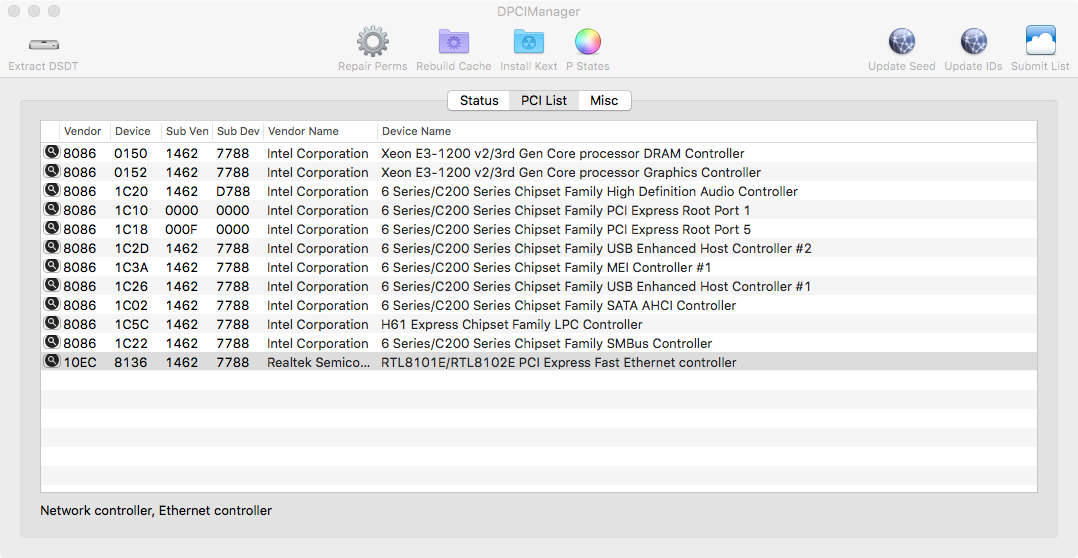Select the Xeon DRAM Controller device name
Screen dimensions: 1078x558
coord(562,153)
